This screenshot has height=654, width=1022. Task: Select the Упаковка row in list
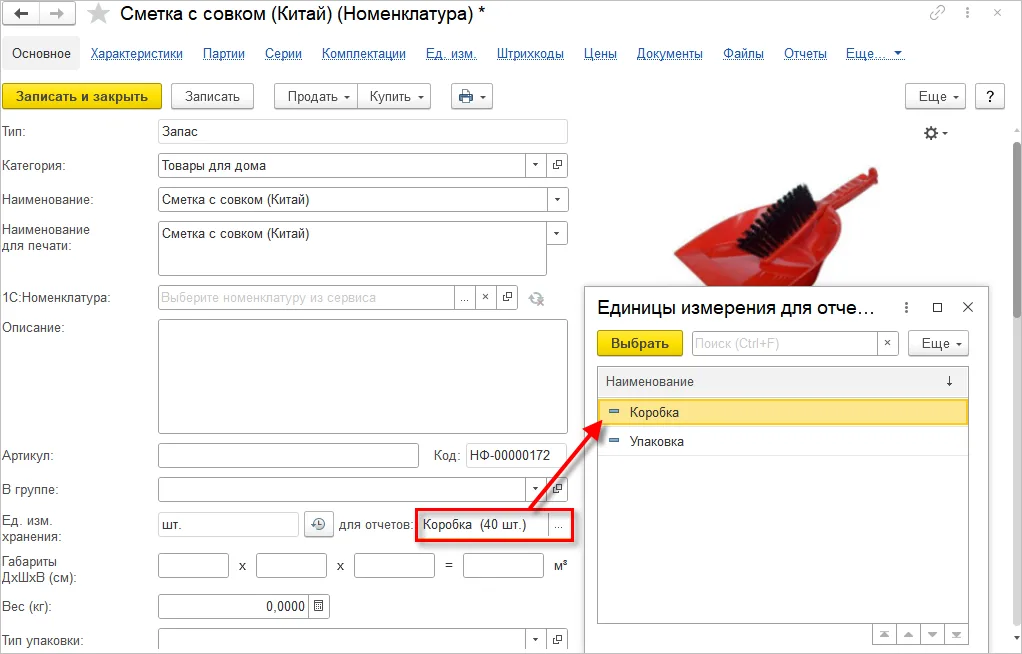pyautogui.click(x=783, y=441)
